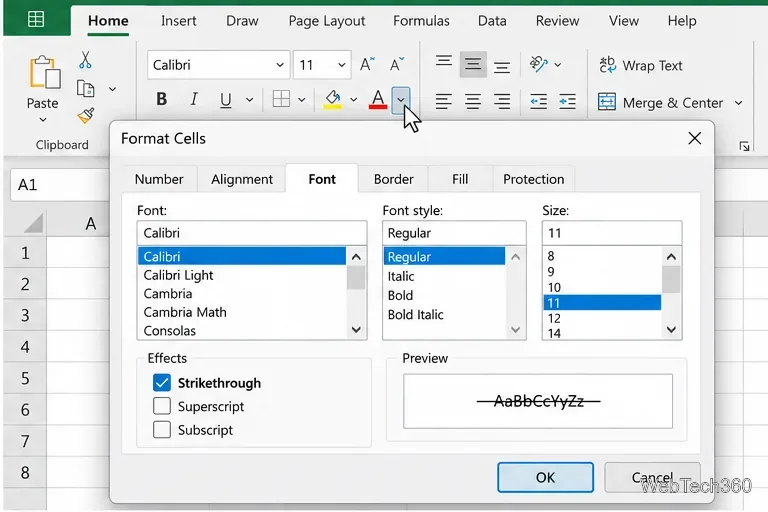The width and height of the screenshot is (768, 512).
Task: Center text horizontally in the ribbon
Action: point(473,101)
